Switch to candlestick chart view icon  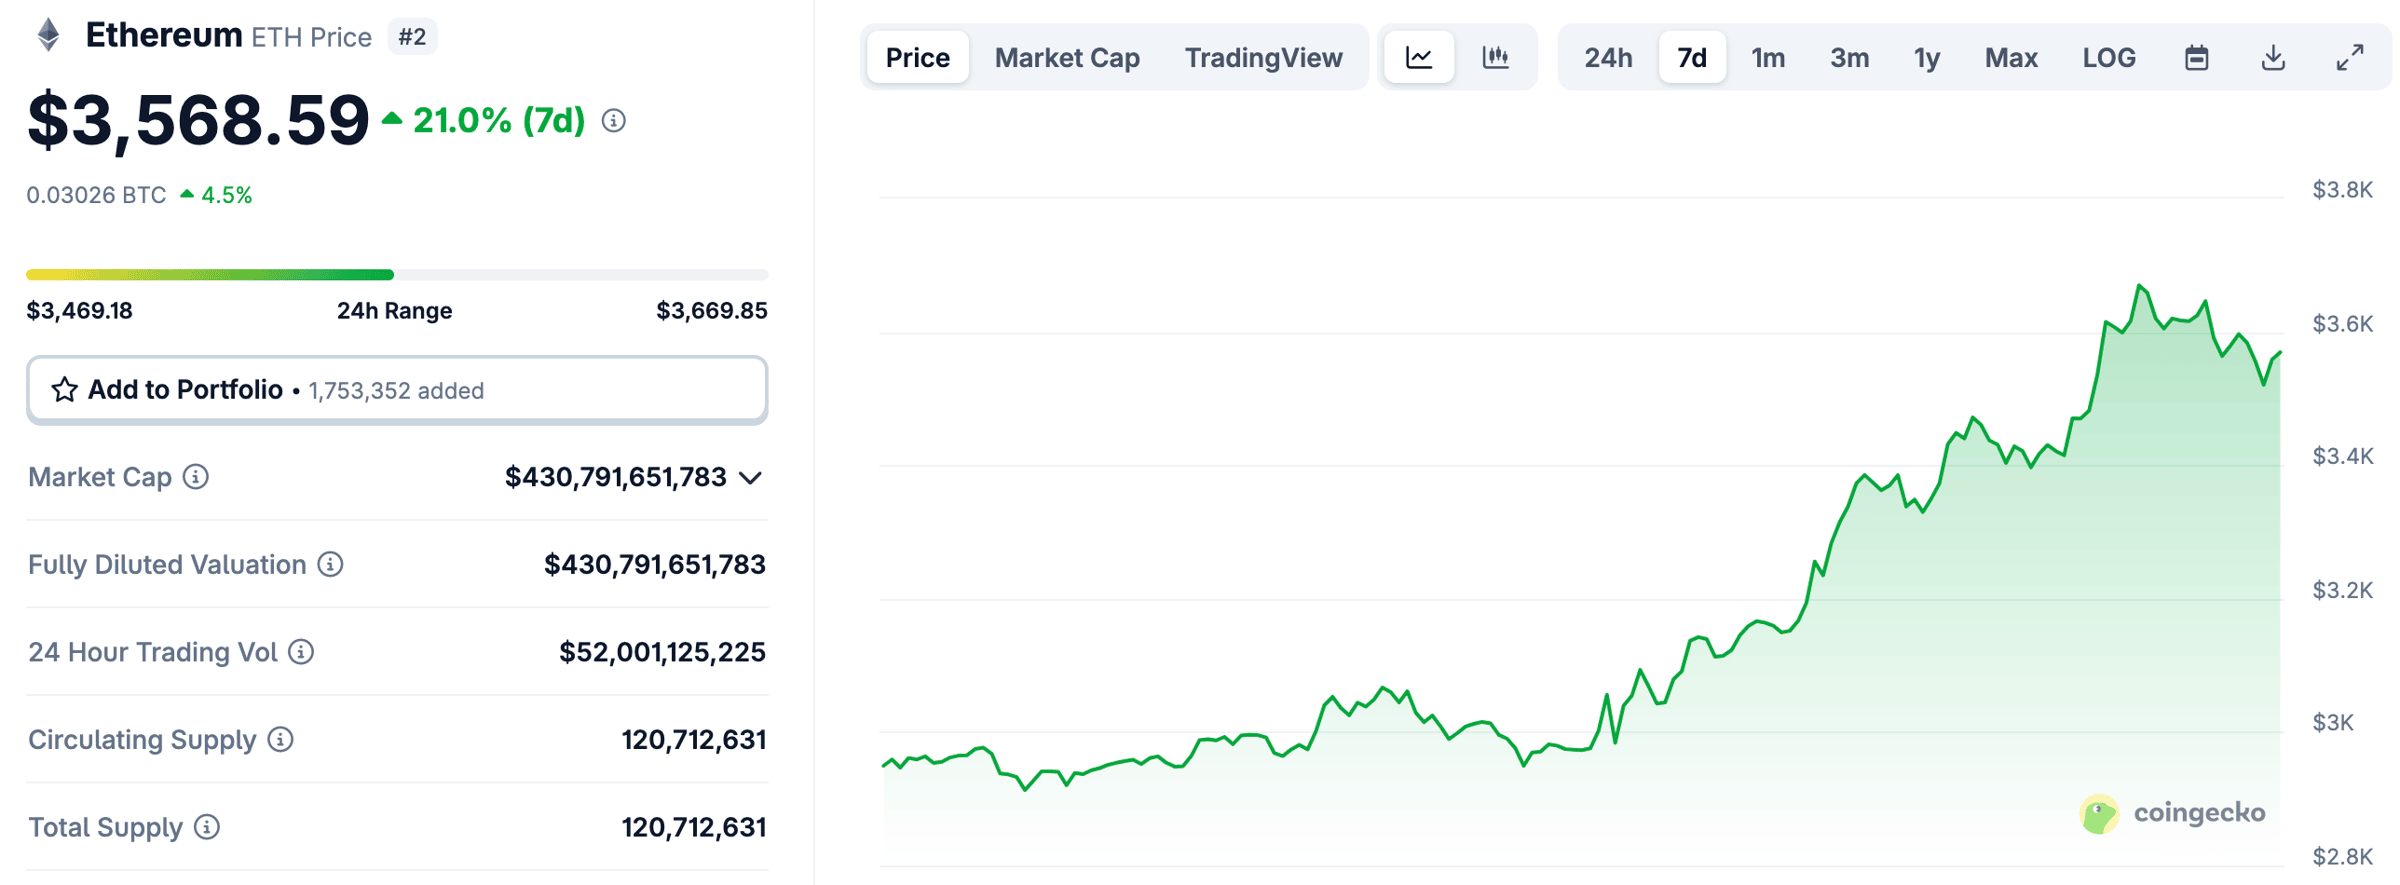(1496, 57)
